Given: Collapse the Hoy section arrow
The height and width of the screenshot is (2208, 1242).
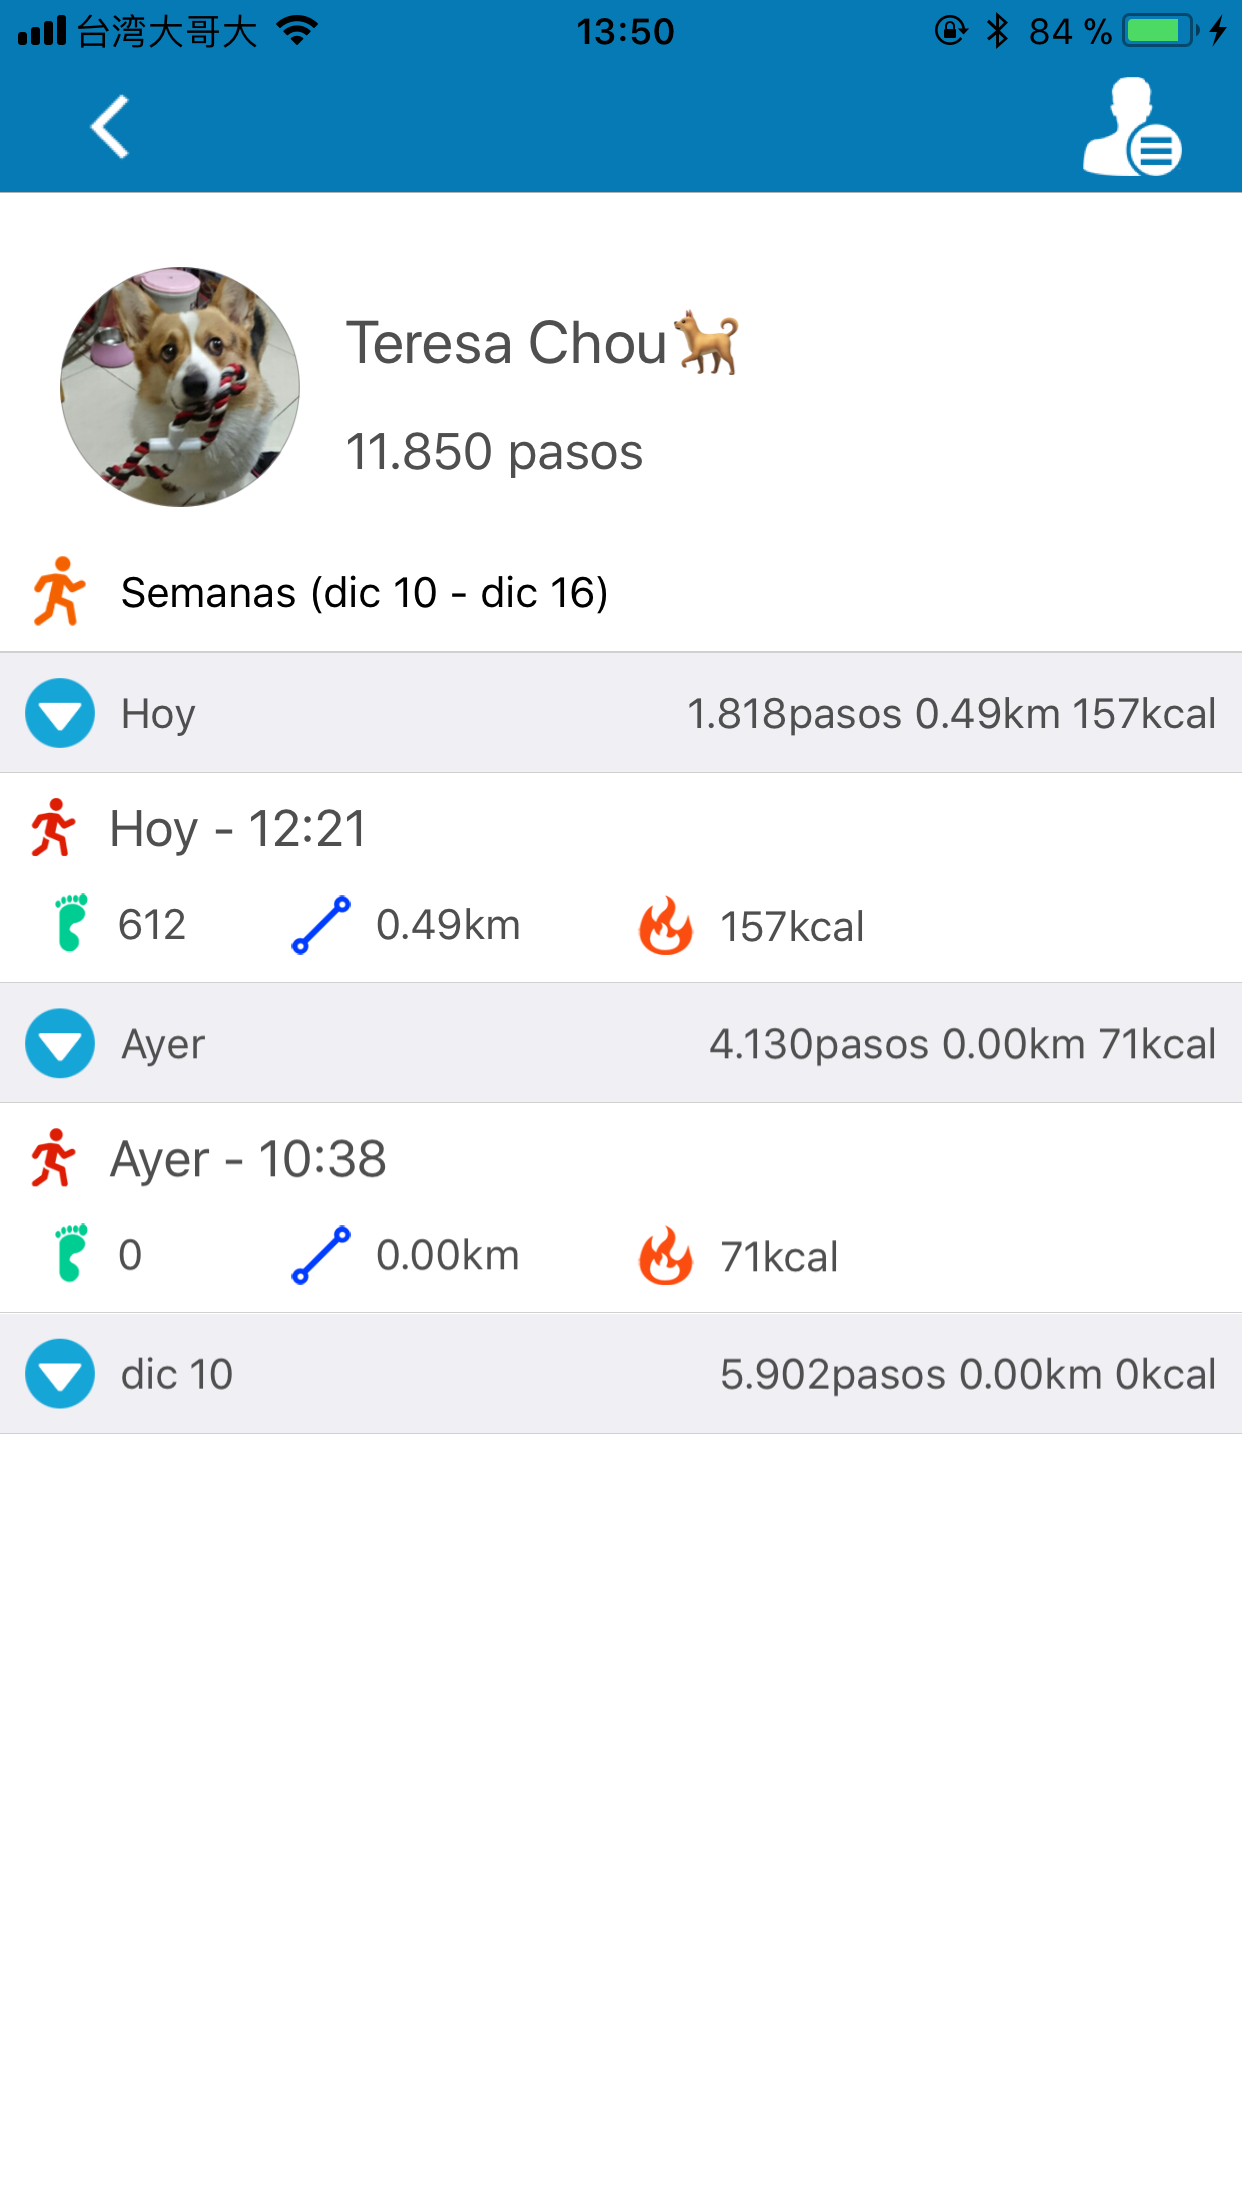Looking at the screenshot, I should [x=60, y=713].
